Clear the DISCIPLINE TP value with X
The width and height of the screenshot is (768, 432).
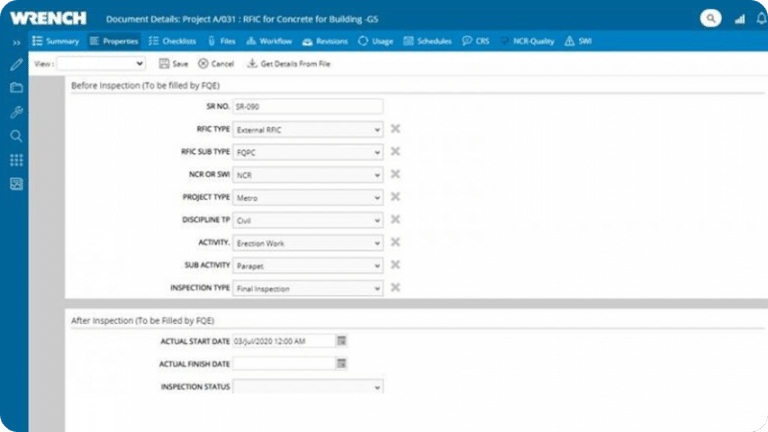coord(395,219)
